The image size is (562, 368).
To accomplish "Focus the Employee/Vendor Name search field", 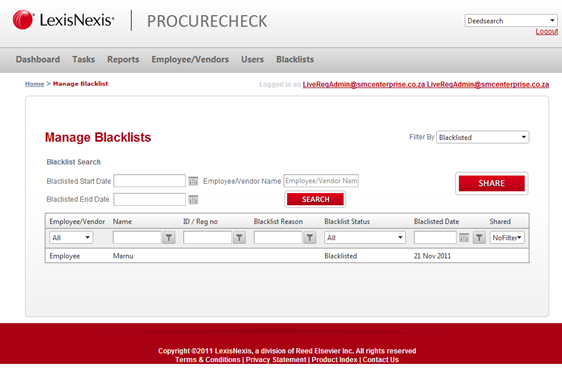I will (x=321, y=181).
